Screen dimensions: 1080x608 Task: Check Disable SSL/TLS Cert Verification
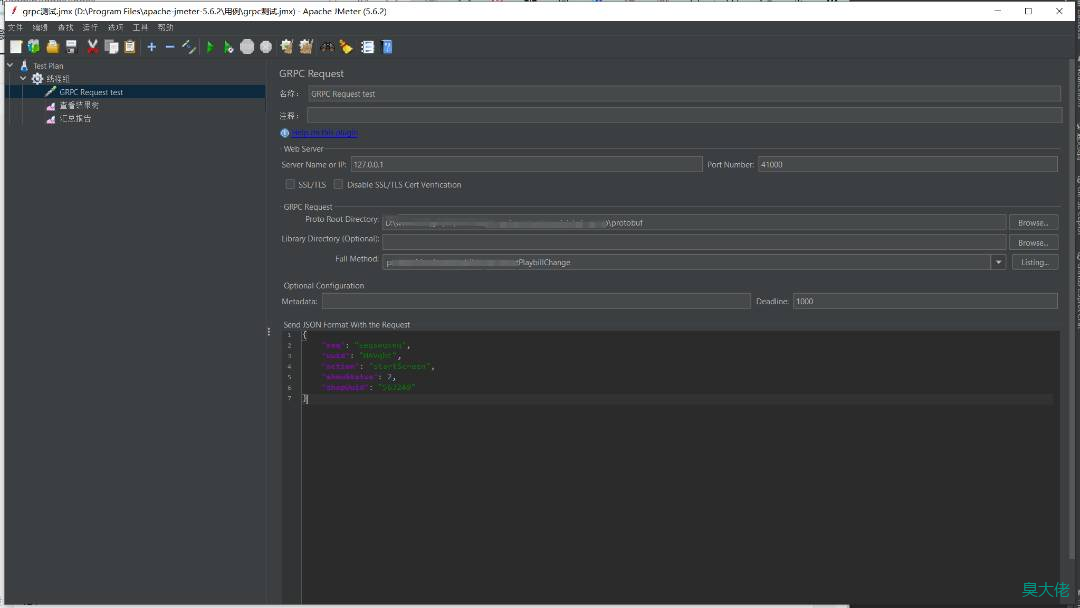[338, 185]
